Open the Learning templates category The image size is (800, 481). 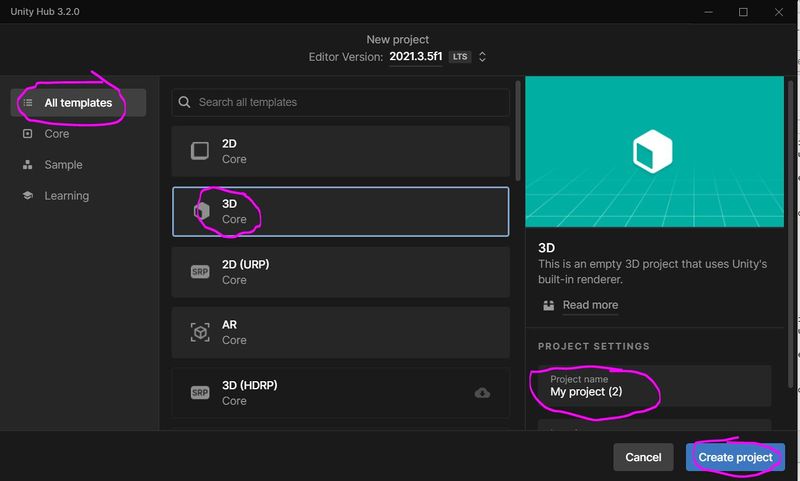pyautogui.click(x=66, y=196)
